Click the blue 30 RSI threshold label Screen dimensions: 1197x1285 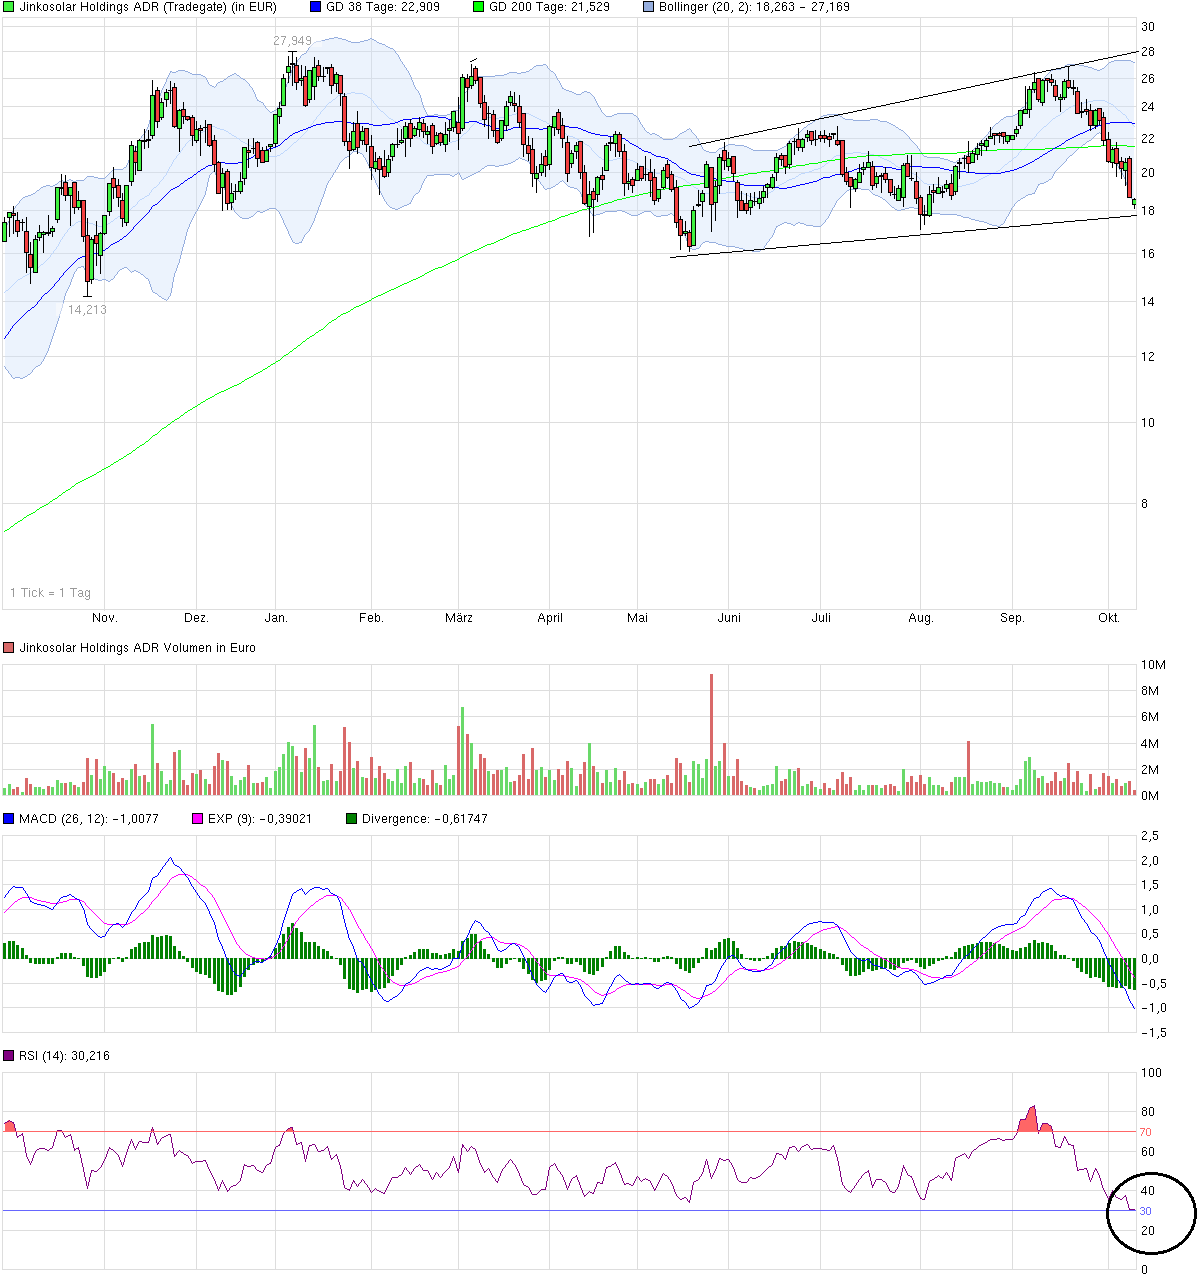pos(1145,1211)
